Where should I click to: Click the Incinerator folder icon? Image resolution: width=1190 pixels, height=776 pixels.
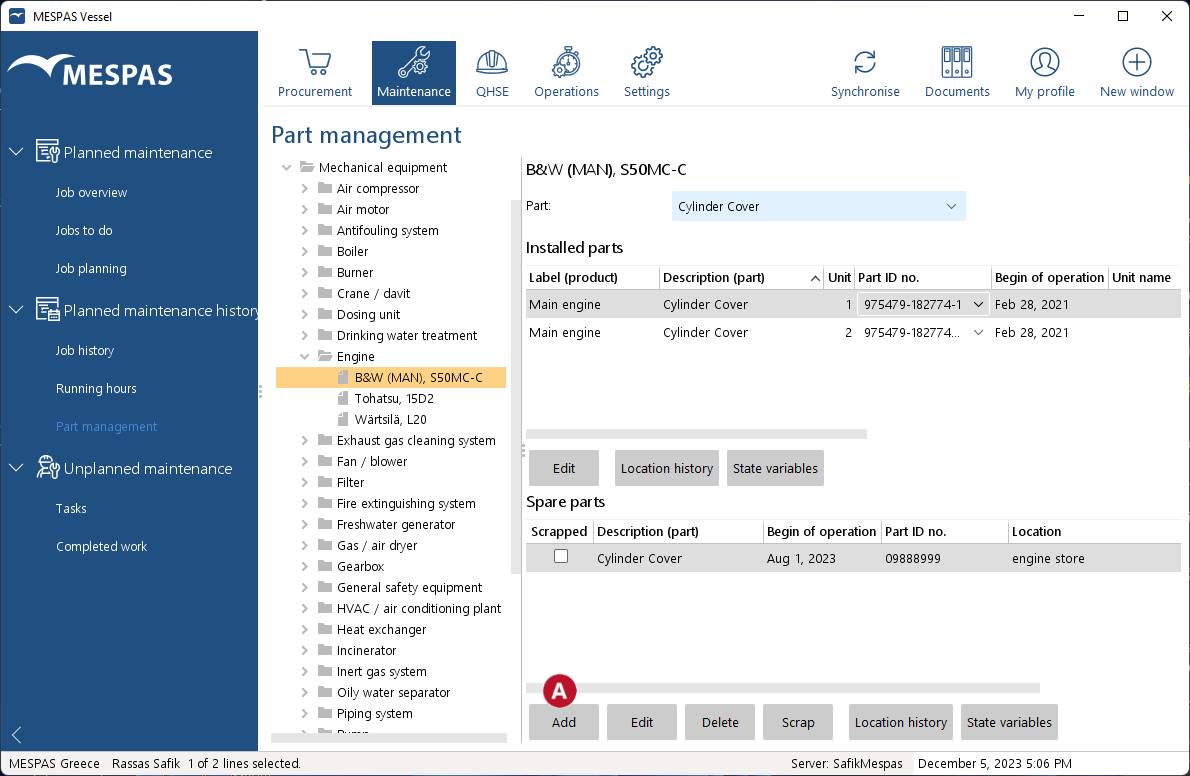point(325,650)
